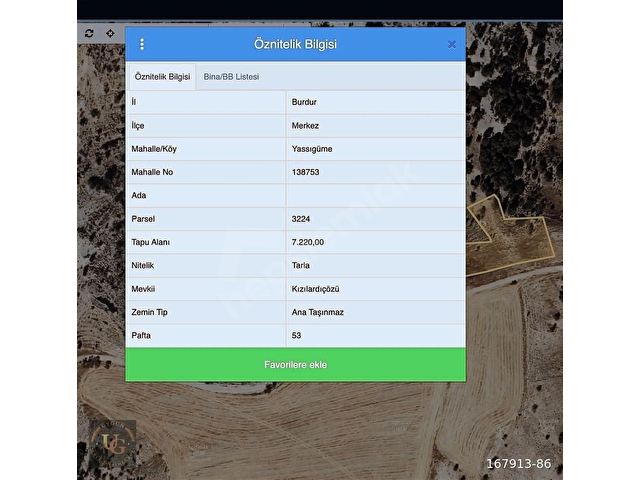Viewport: 640px width, 480px height.
Task: Click the Tapu Alanı label
Action: click(151, 242)
